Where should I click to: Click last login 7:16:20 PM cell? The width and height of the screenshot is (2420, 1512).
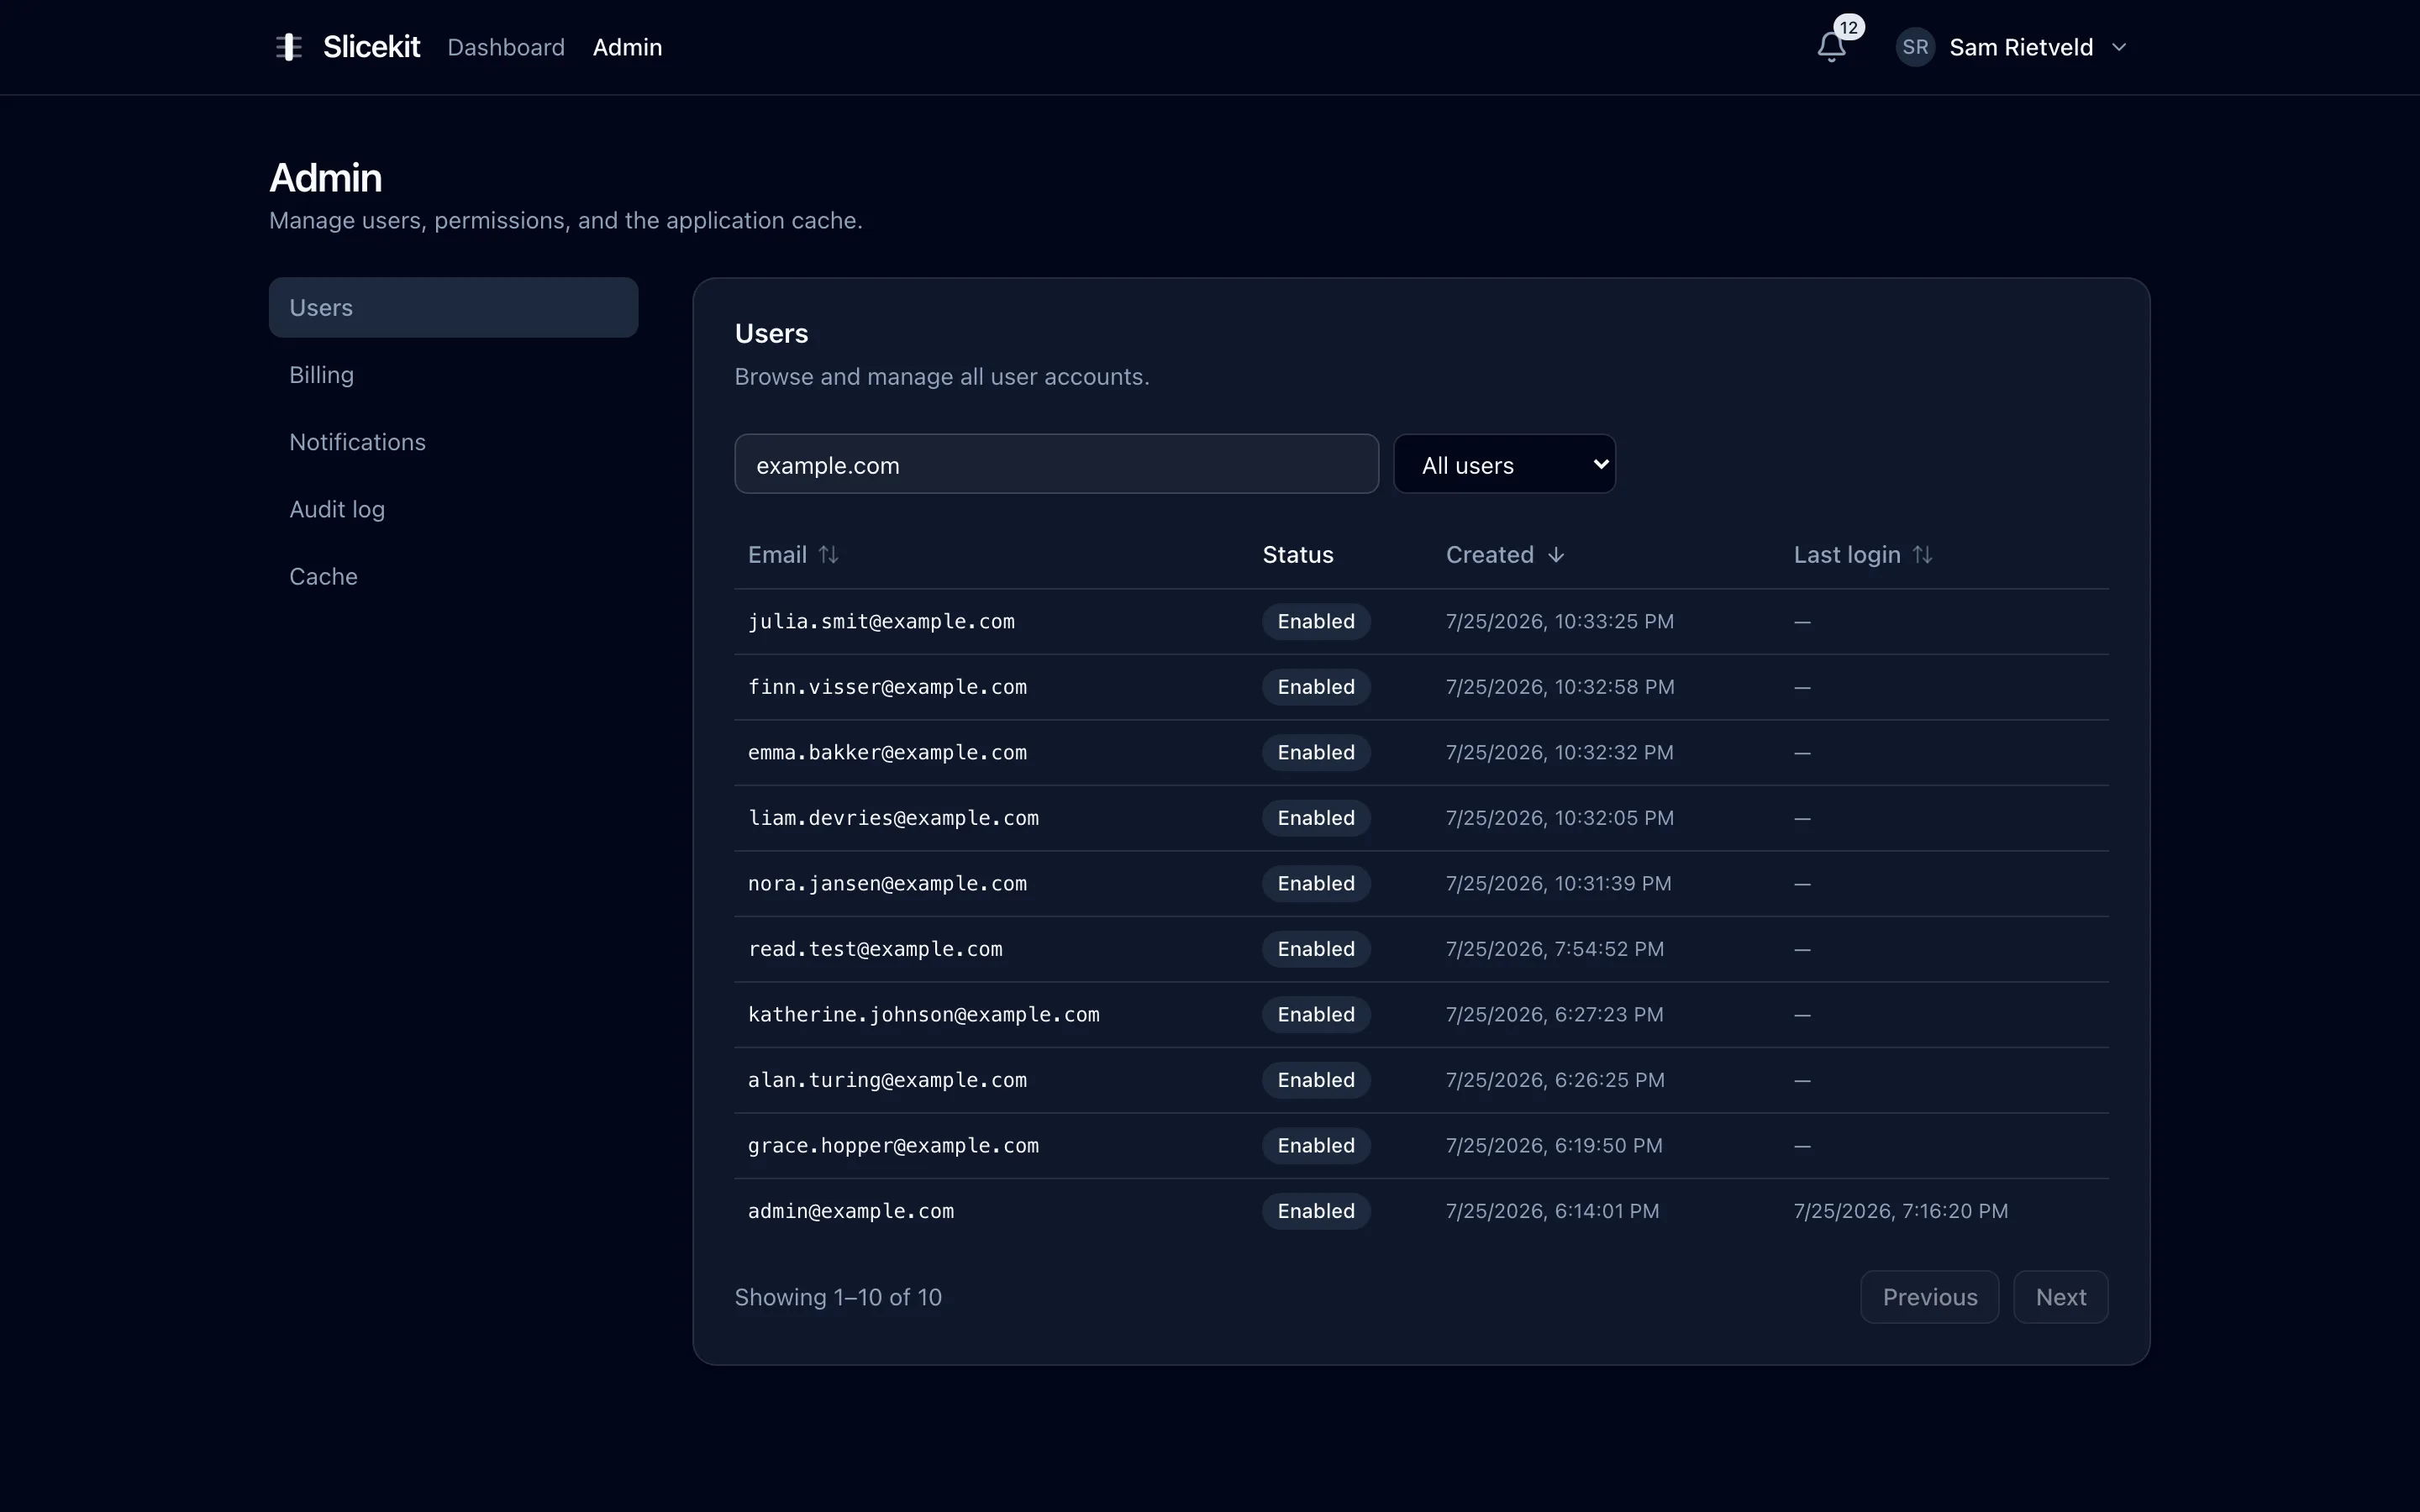point(1900,1211)
